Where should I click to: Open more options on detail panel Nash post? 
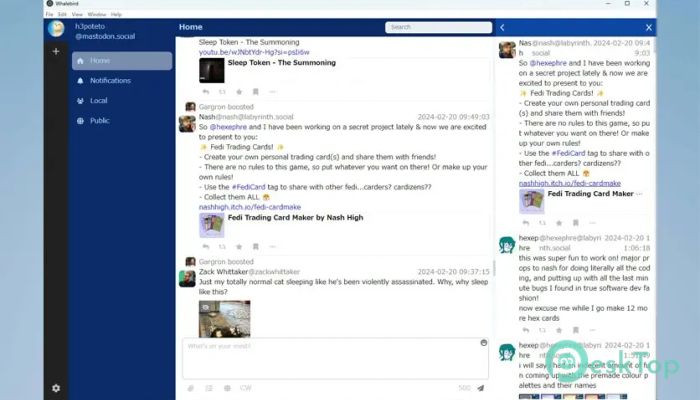pos(593,223)
